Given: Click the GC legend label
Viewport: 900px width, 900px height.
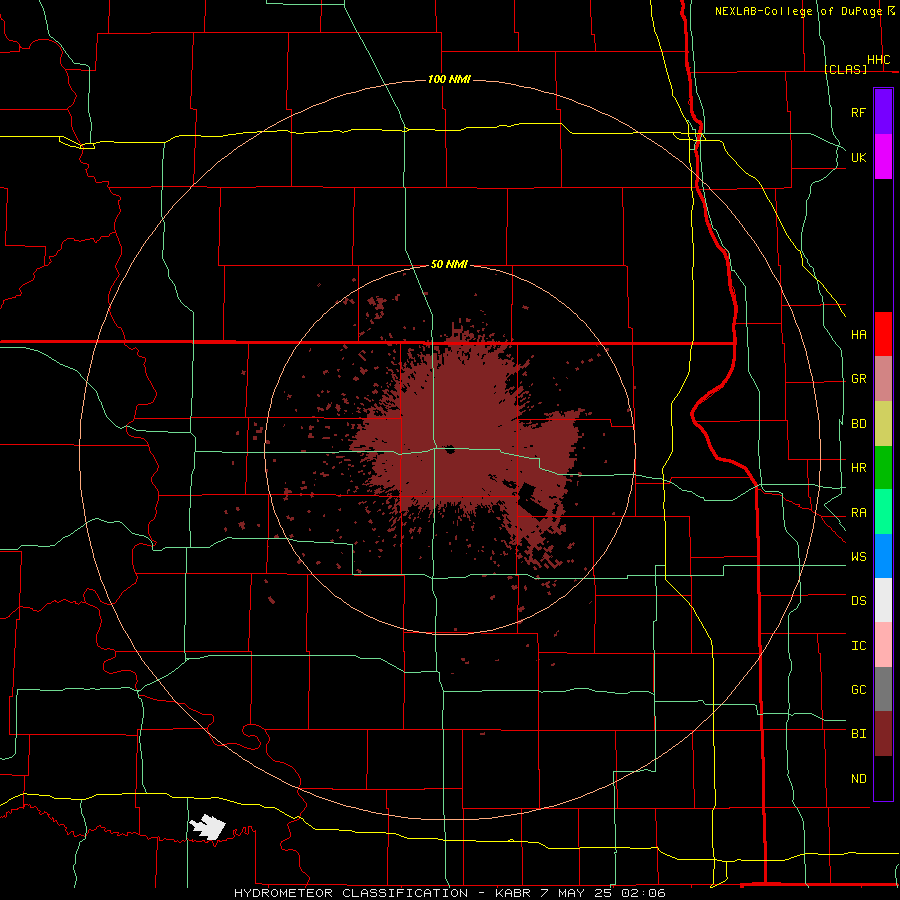Looking at the screenshot, I should click(858, 690).
